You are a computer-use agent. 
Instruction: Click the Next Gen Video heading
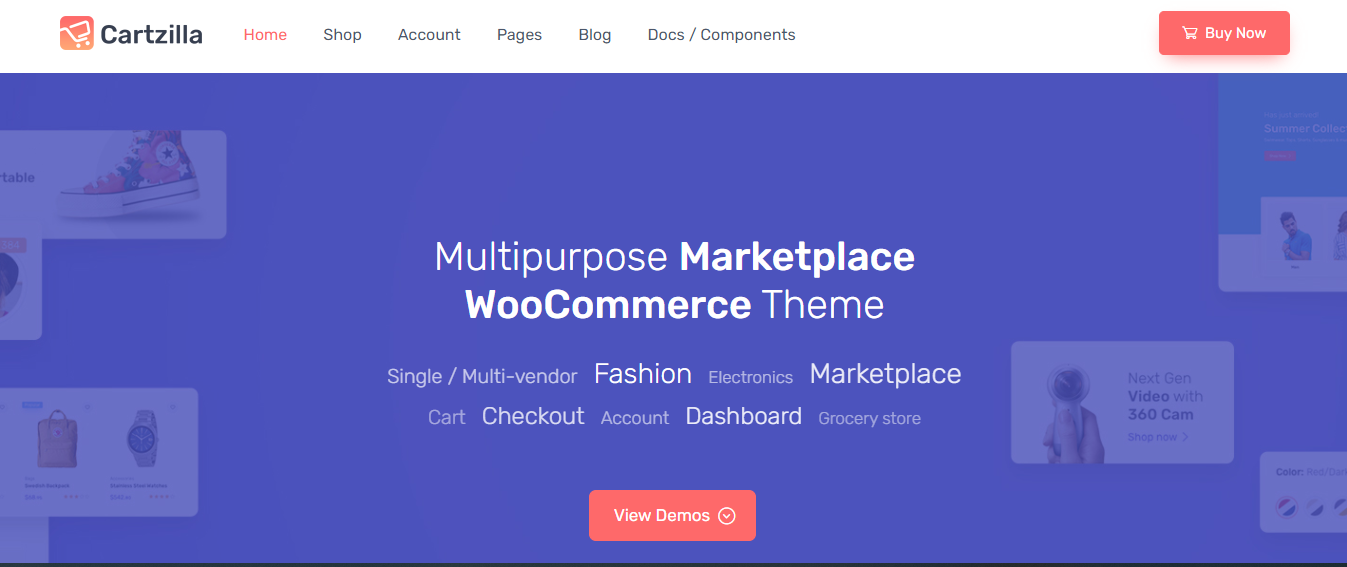pyautogui.click(x=1165, y=396)
